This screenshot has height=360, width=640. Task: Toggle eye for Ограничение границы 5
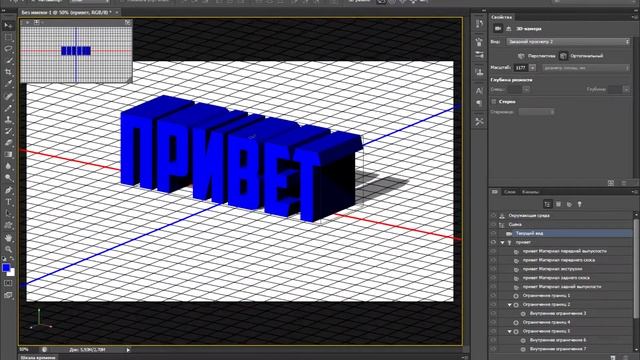click(x=493, y=331)
